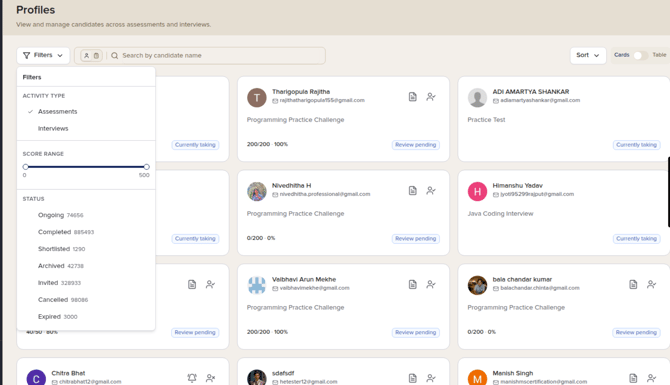The width and height of the screenshot is (670, 385).
Task: Open the Filters dropdown button
Action: (43, 56)
